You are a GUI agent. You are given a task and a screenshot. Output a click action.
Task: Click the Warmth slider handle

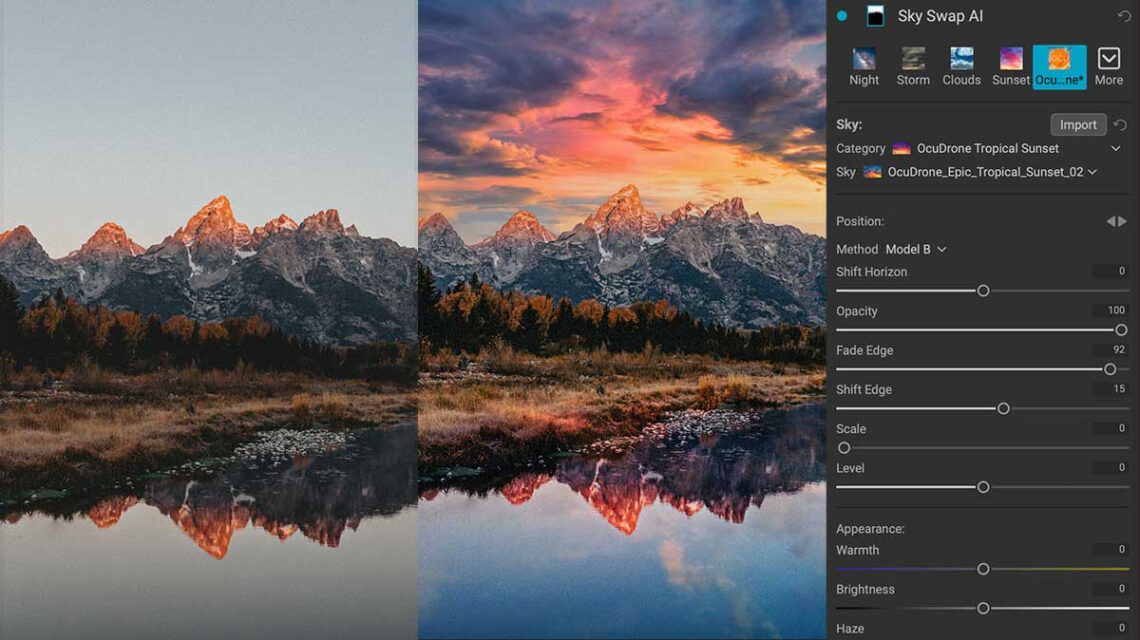(x=983, y=569)
